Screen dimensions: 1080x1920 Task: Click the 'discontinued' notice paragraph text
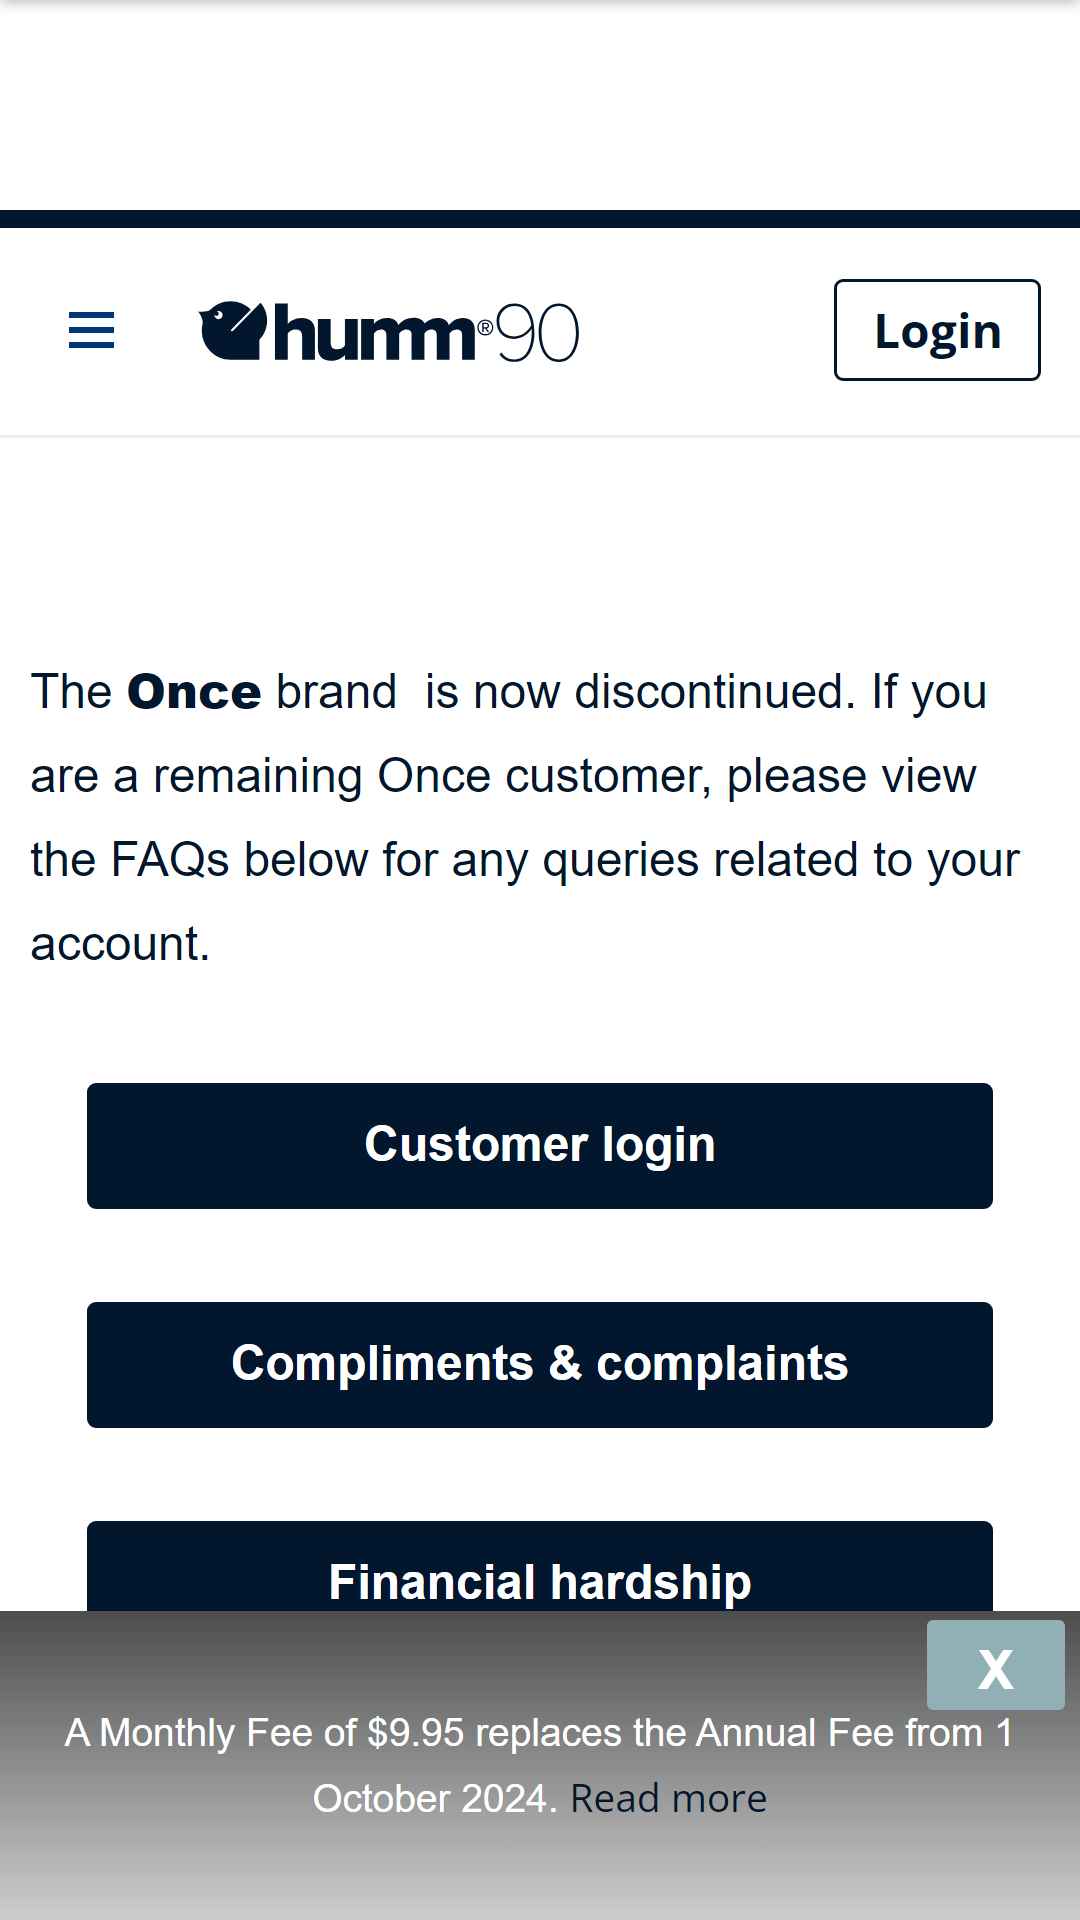tap(525, 818)
